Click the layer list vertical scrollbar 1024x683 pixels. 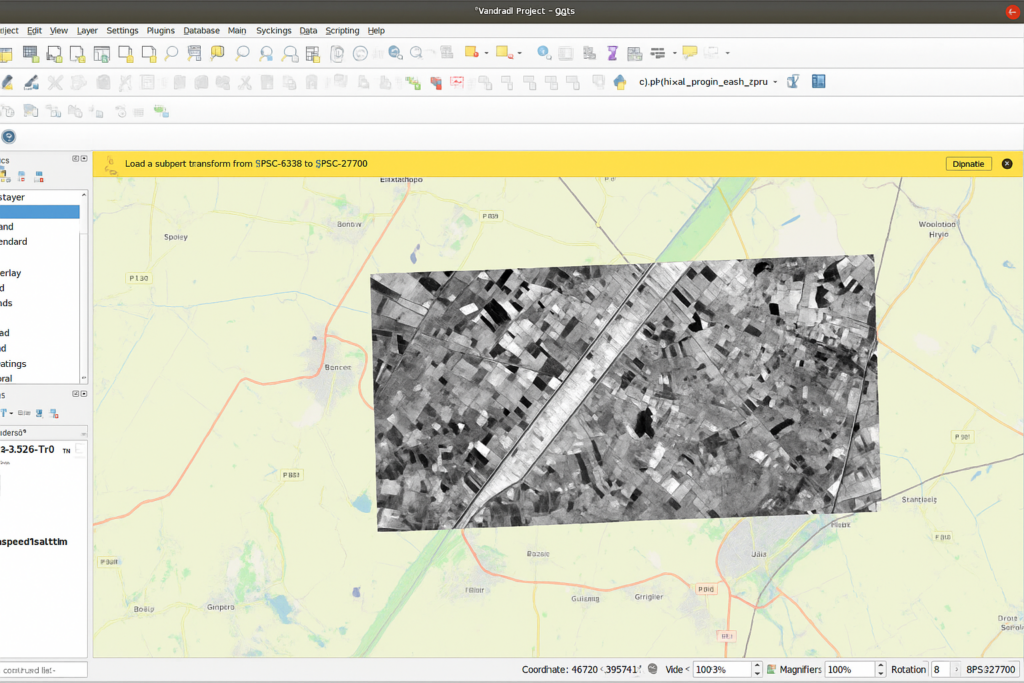point(84,287)
